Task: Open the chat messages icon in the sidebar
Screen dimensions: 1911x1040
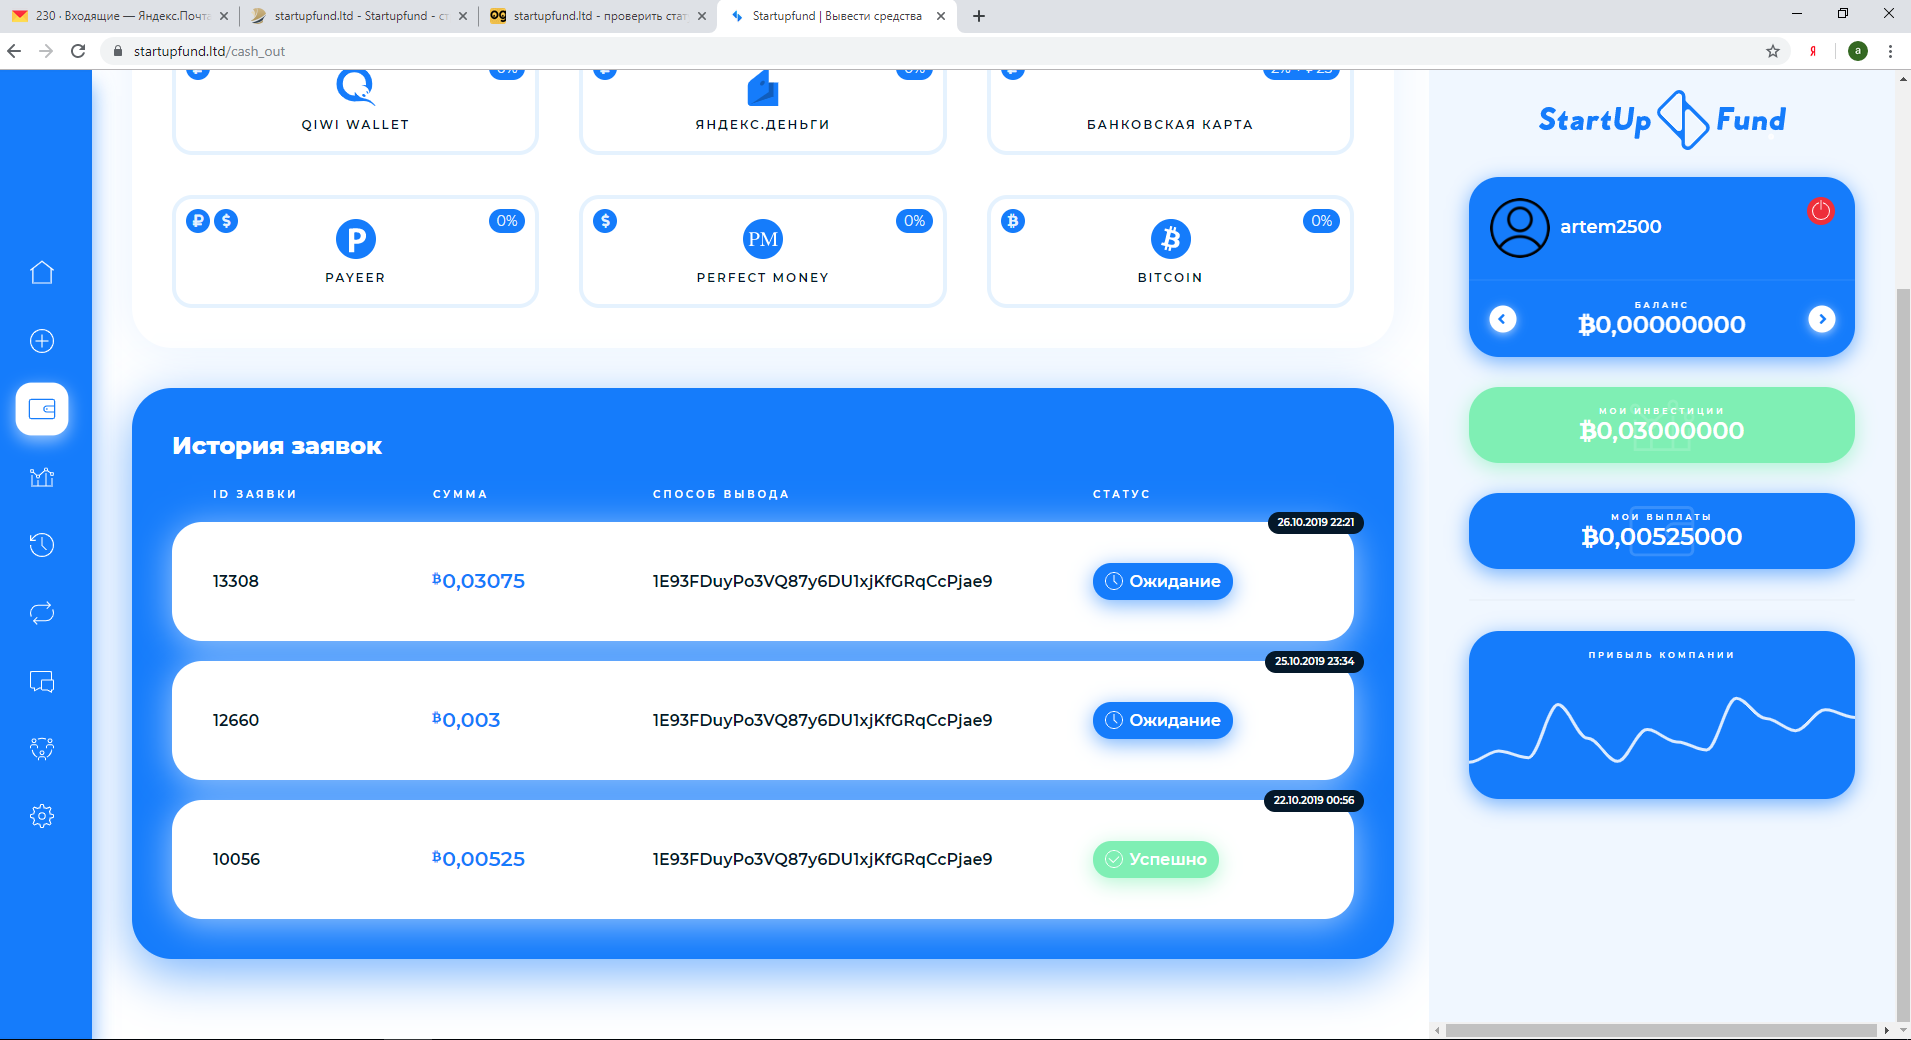Action: pyautogui.click(x=42, y=681)
